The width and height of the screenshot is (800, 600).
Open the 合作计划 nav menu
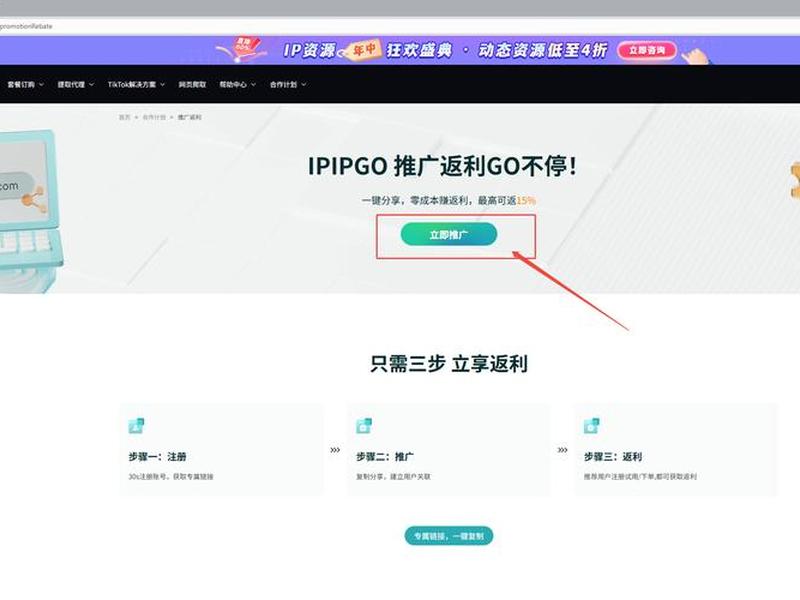pos(288,84)
